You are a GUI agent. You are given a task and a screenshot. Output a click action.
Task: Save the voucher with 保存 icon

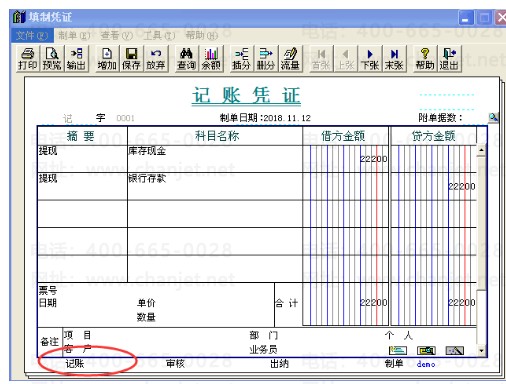click(131, 59)
